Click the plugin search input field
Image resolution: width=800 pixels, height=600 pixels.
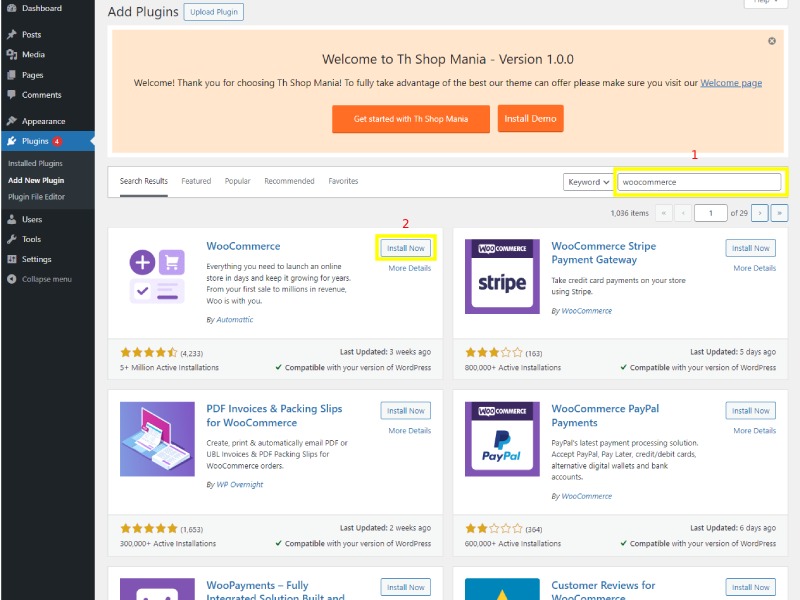(699, 182)
